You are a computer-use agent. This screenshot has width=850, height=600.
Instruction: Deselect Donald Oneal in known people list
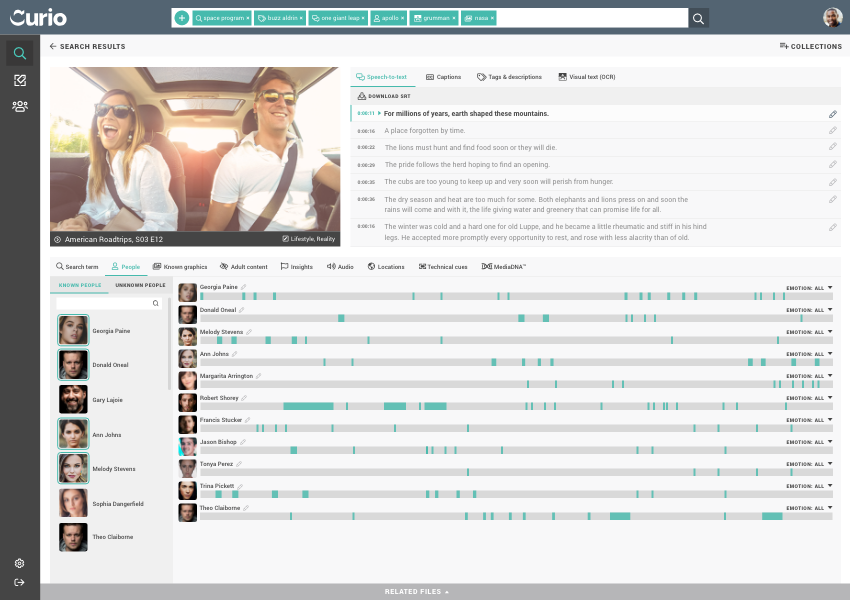tap(73, 365)
